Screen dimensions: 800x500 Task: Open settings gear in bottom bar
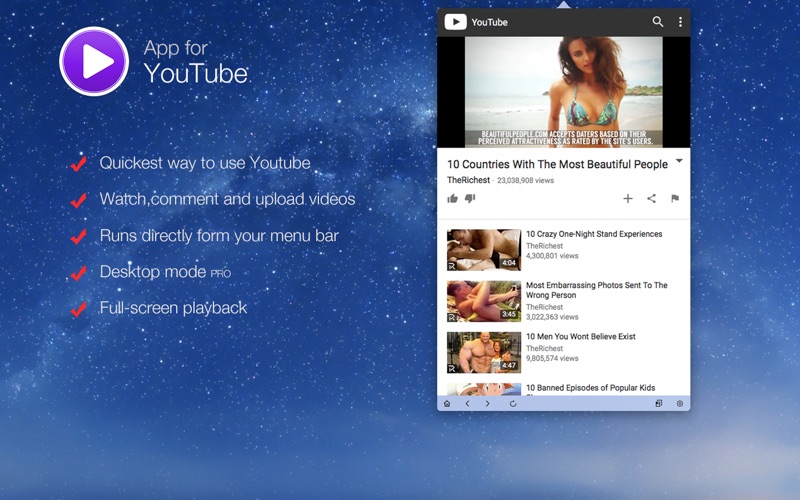point(680,404)
